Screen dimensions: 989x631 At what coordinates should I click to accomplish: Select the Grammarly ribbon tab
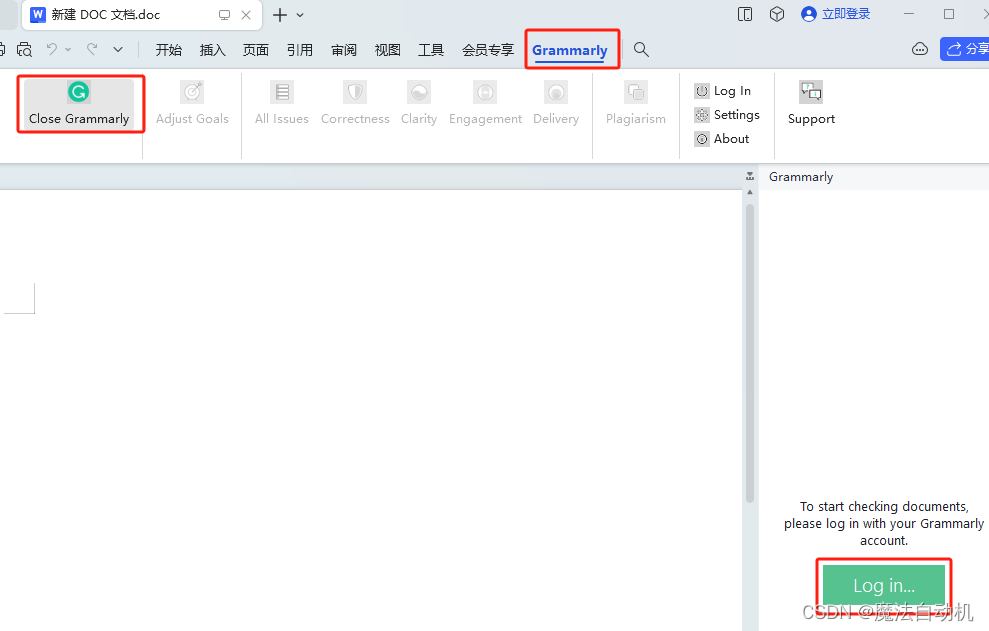pos(570,50)
